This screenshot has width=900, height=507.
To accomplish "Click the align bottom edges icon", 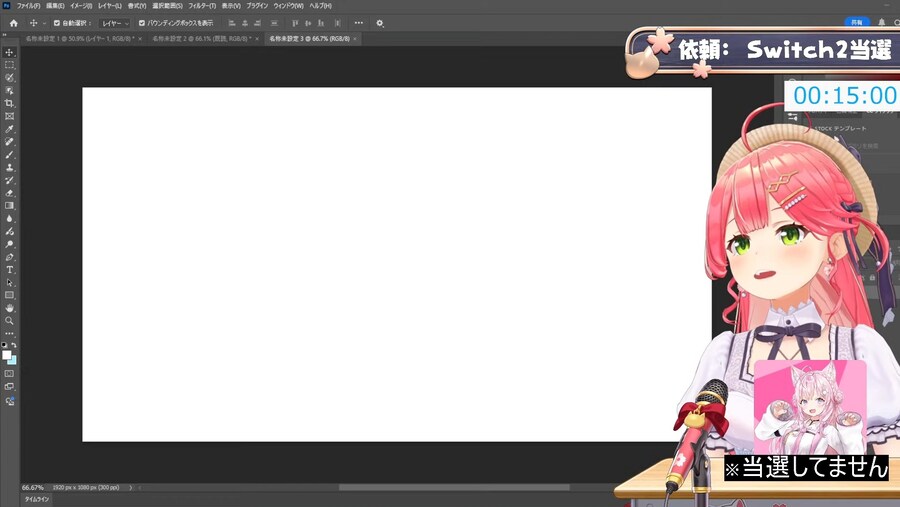I will [320, 24].
